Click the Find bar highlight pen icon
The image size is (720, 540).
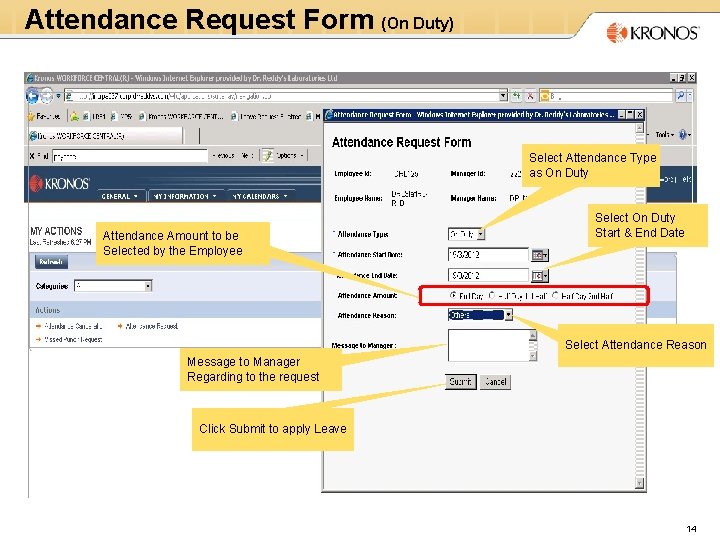tap(267, 156)
